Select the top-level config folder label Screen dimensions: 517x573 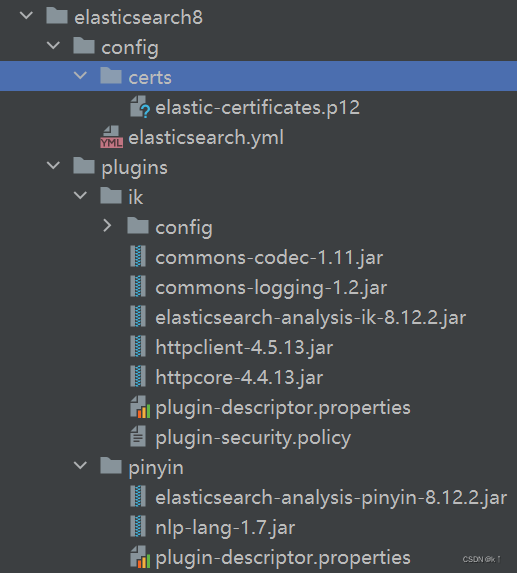click(x=130, y=48)
